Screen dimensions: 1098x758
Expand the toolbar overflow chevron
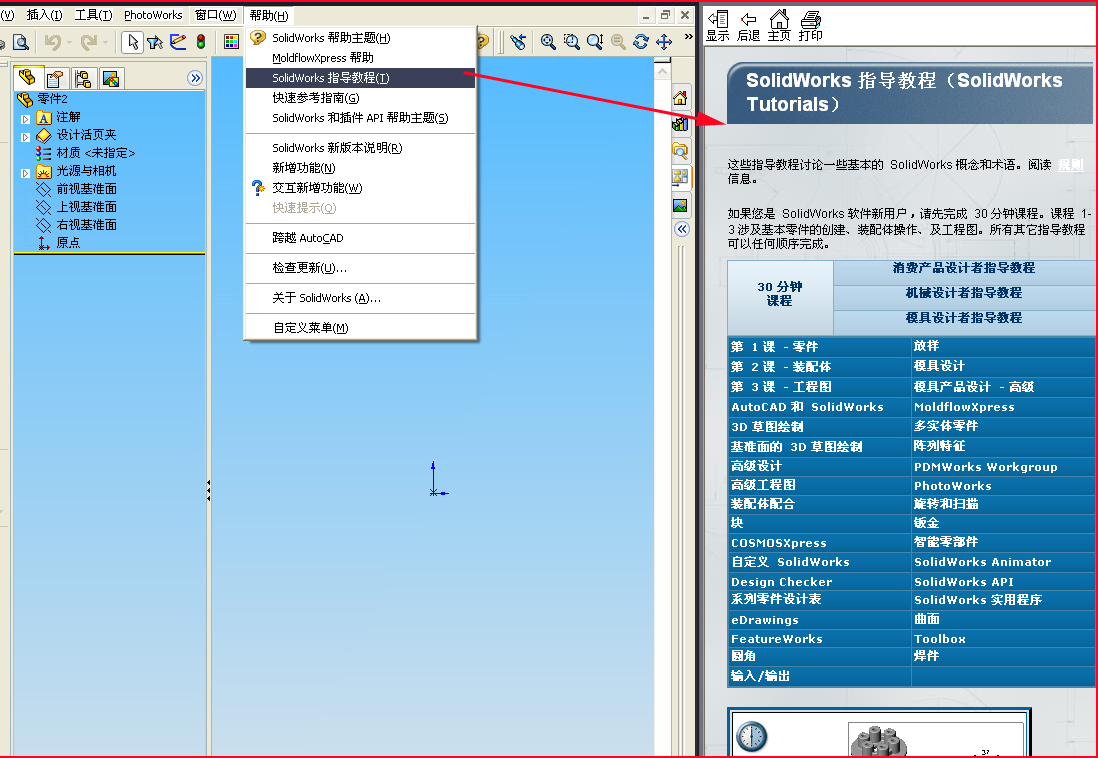tap(688, 36)
